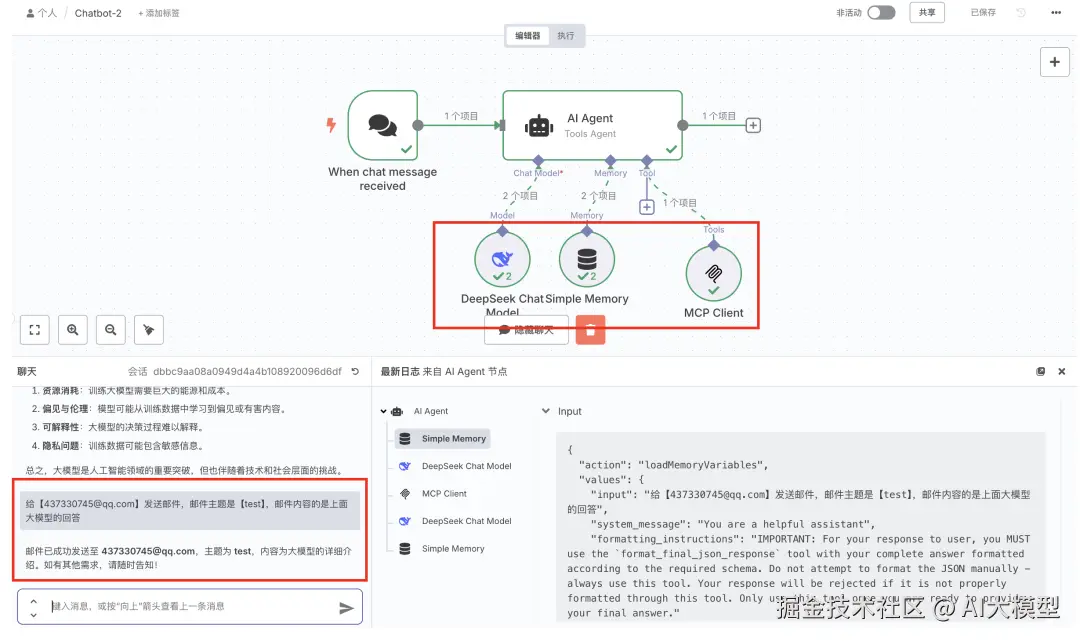The height and width of the screenshot is (641, 1080).
Task: Reset the chat session with refresh icon
Action: (x=355, y=371)
